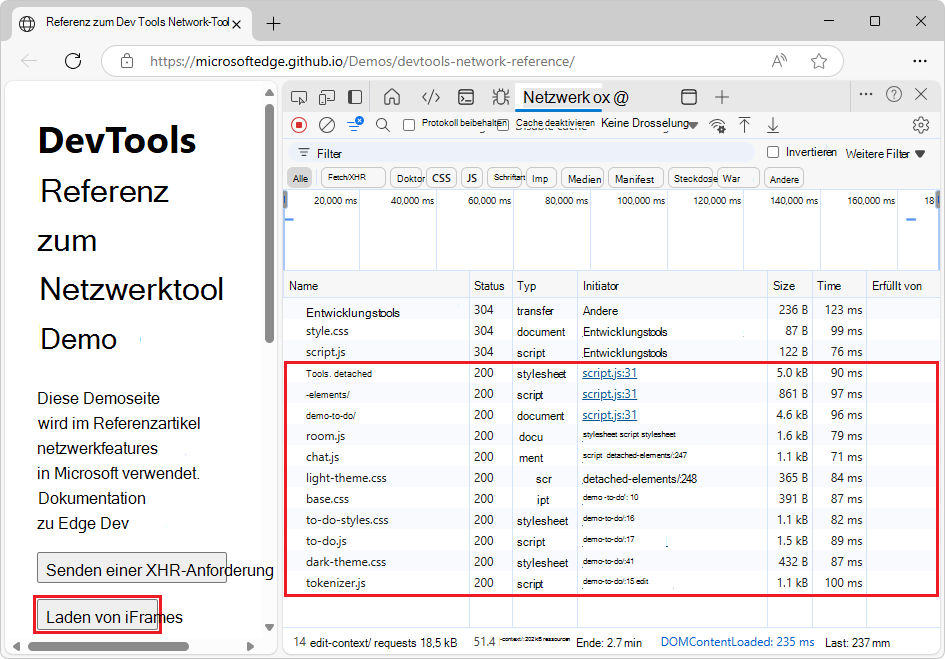Click the import HAR upload arrow

point(744,125)
